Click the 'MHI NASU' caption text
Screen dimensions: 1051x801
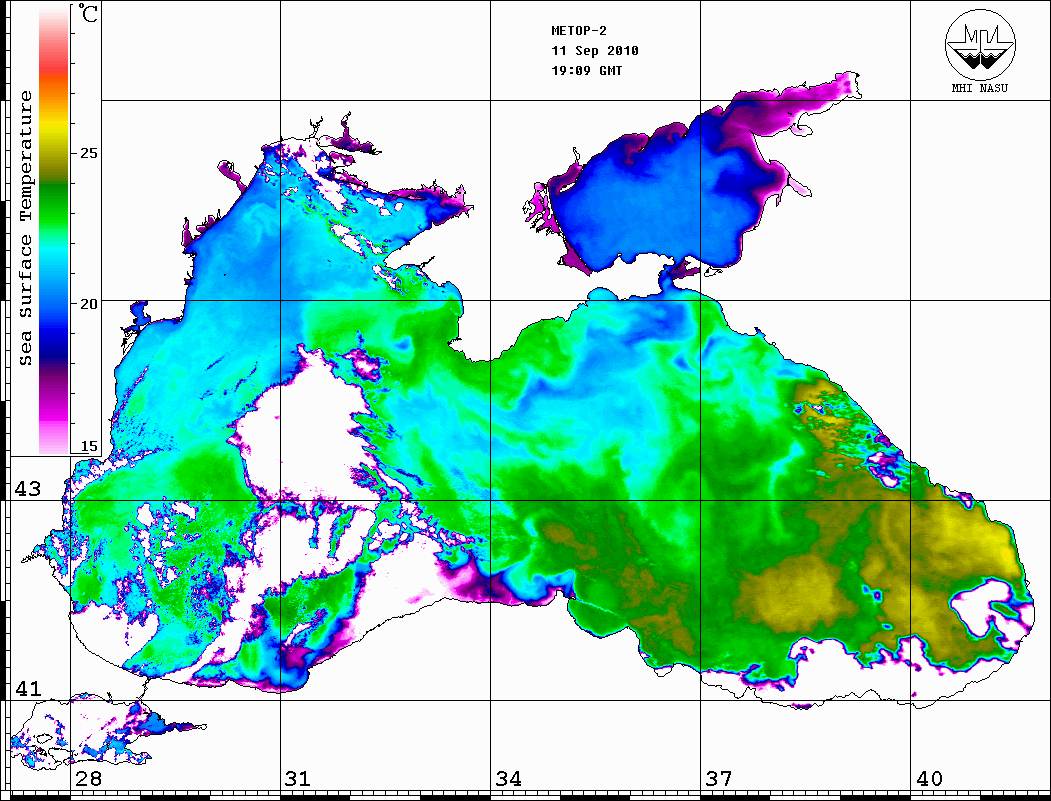(979, 88)
